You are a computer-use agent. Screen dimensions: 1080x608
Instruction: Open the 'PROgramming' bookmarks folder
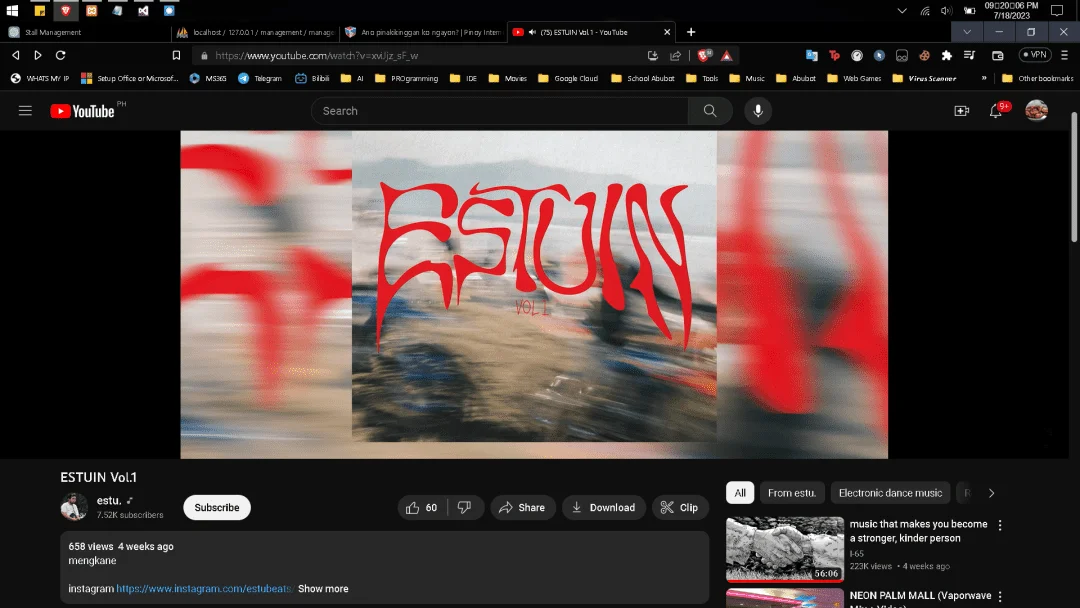[x=406, y=78]
